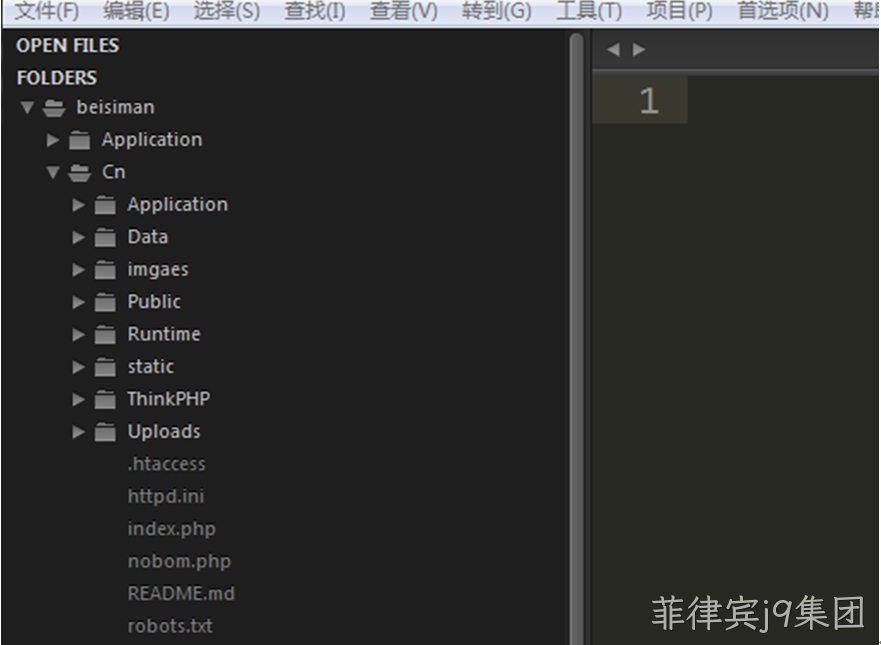Click the Cn open folder icon

pos(79,172)
